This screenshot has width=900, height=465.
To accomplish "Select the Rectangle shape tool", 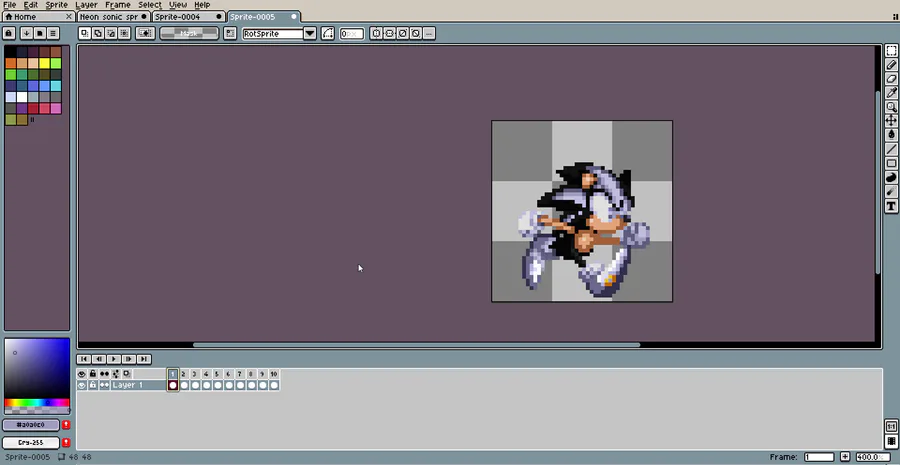I will (x=891, y=163).
